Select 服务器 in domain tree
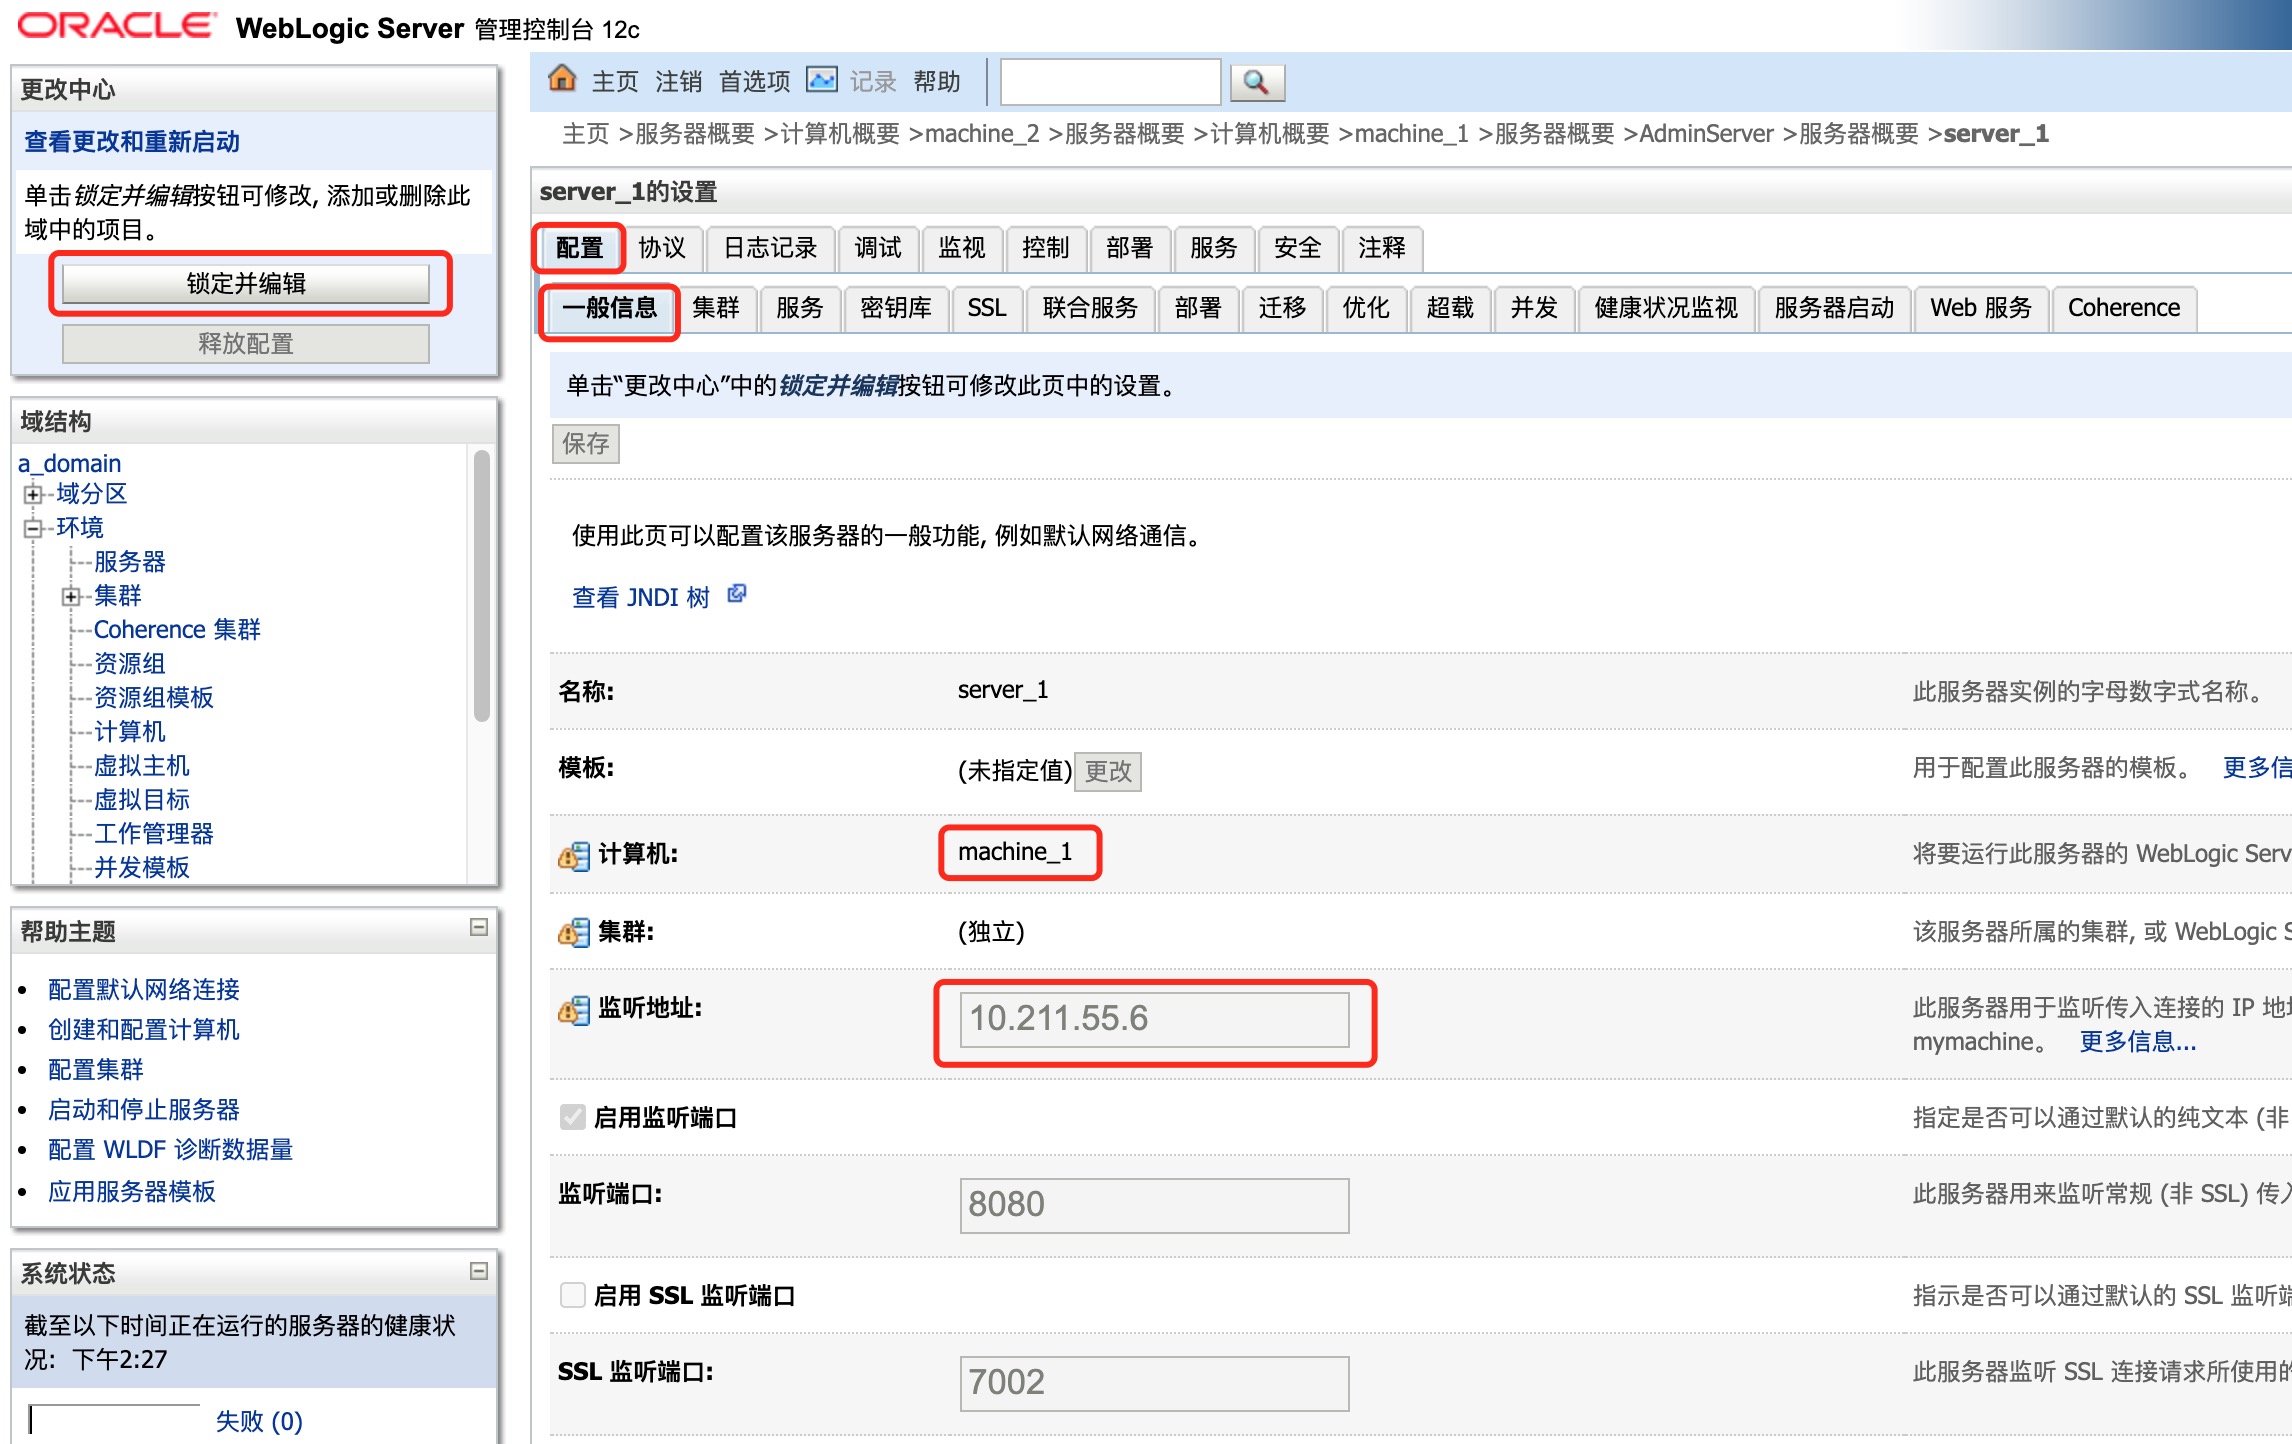Viewport: 2292px width, 1444px height. point(130,562)
